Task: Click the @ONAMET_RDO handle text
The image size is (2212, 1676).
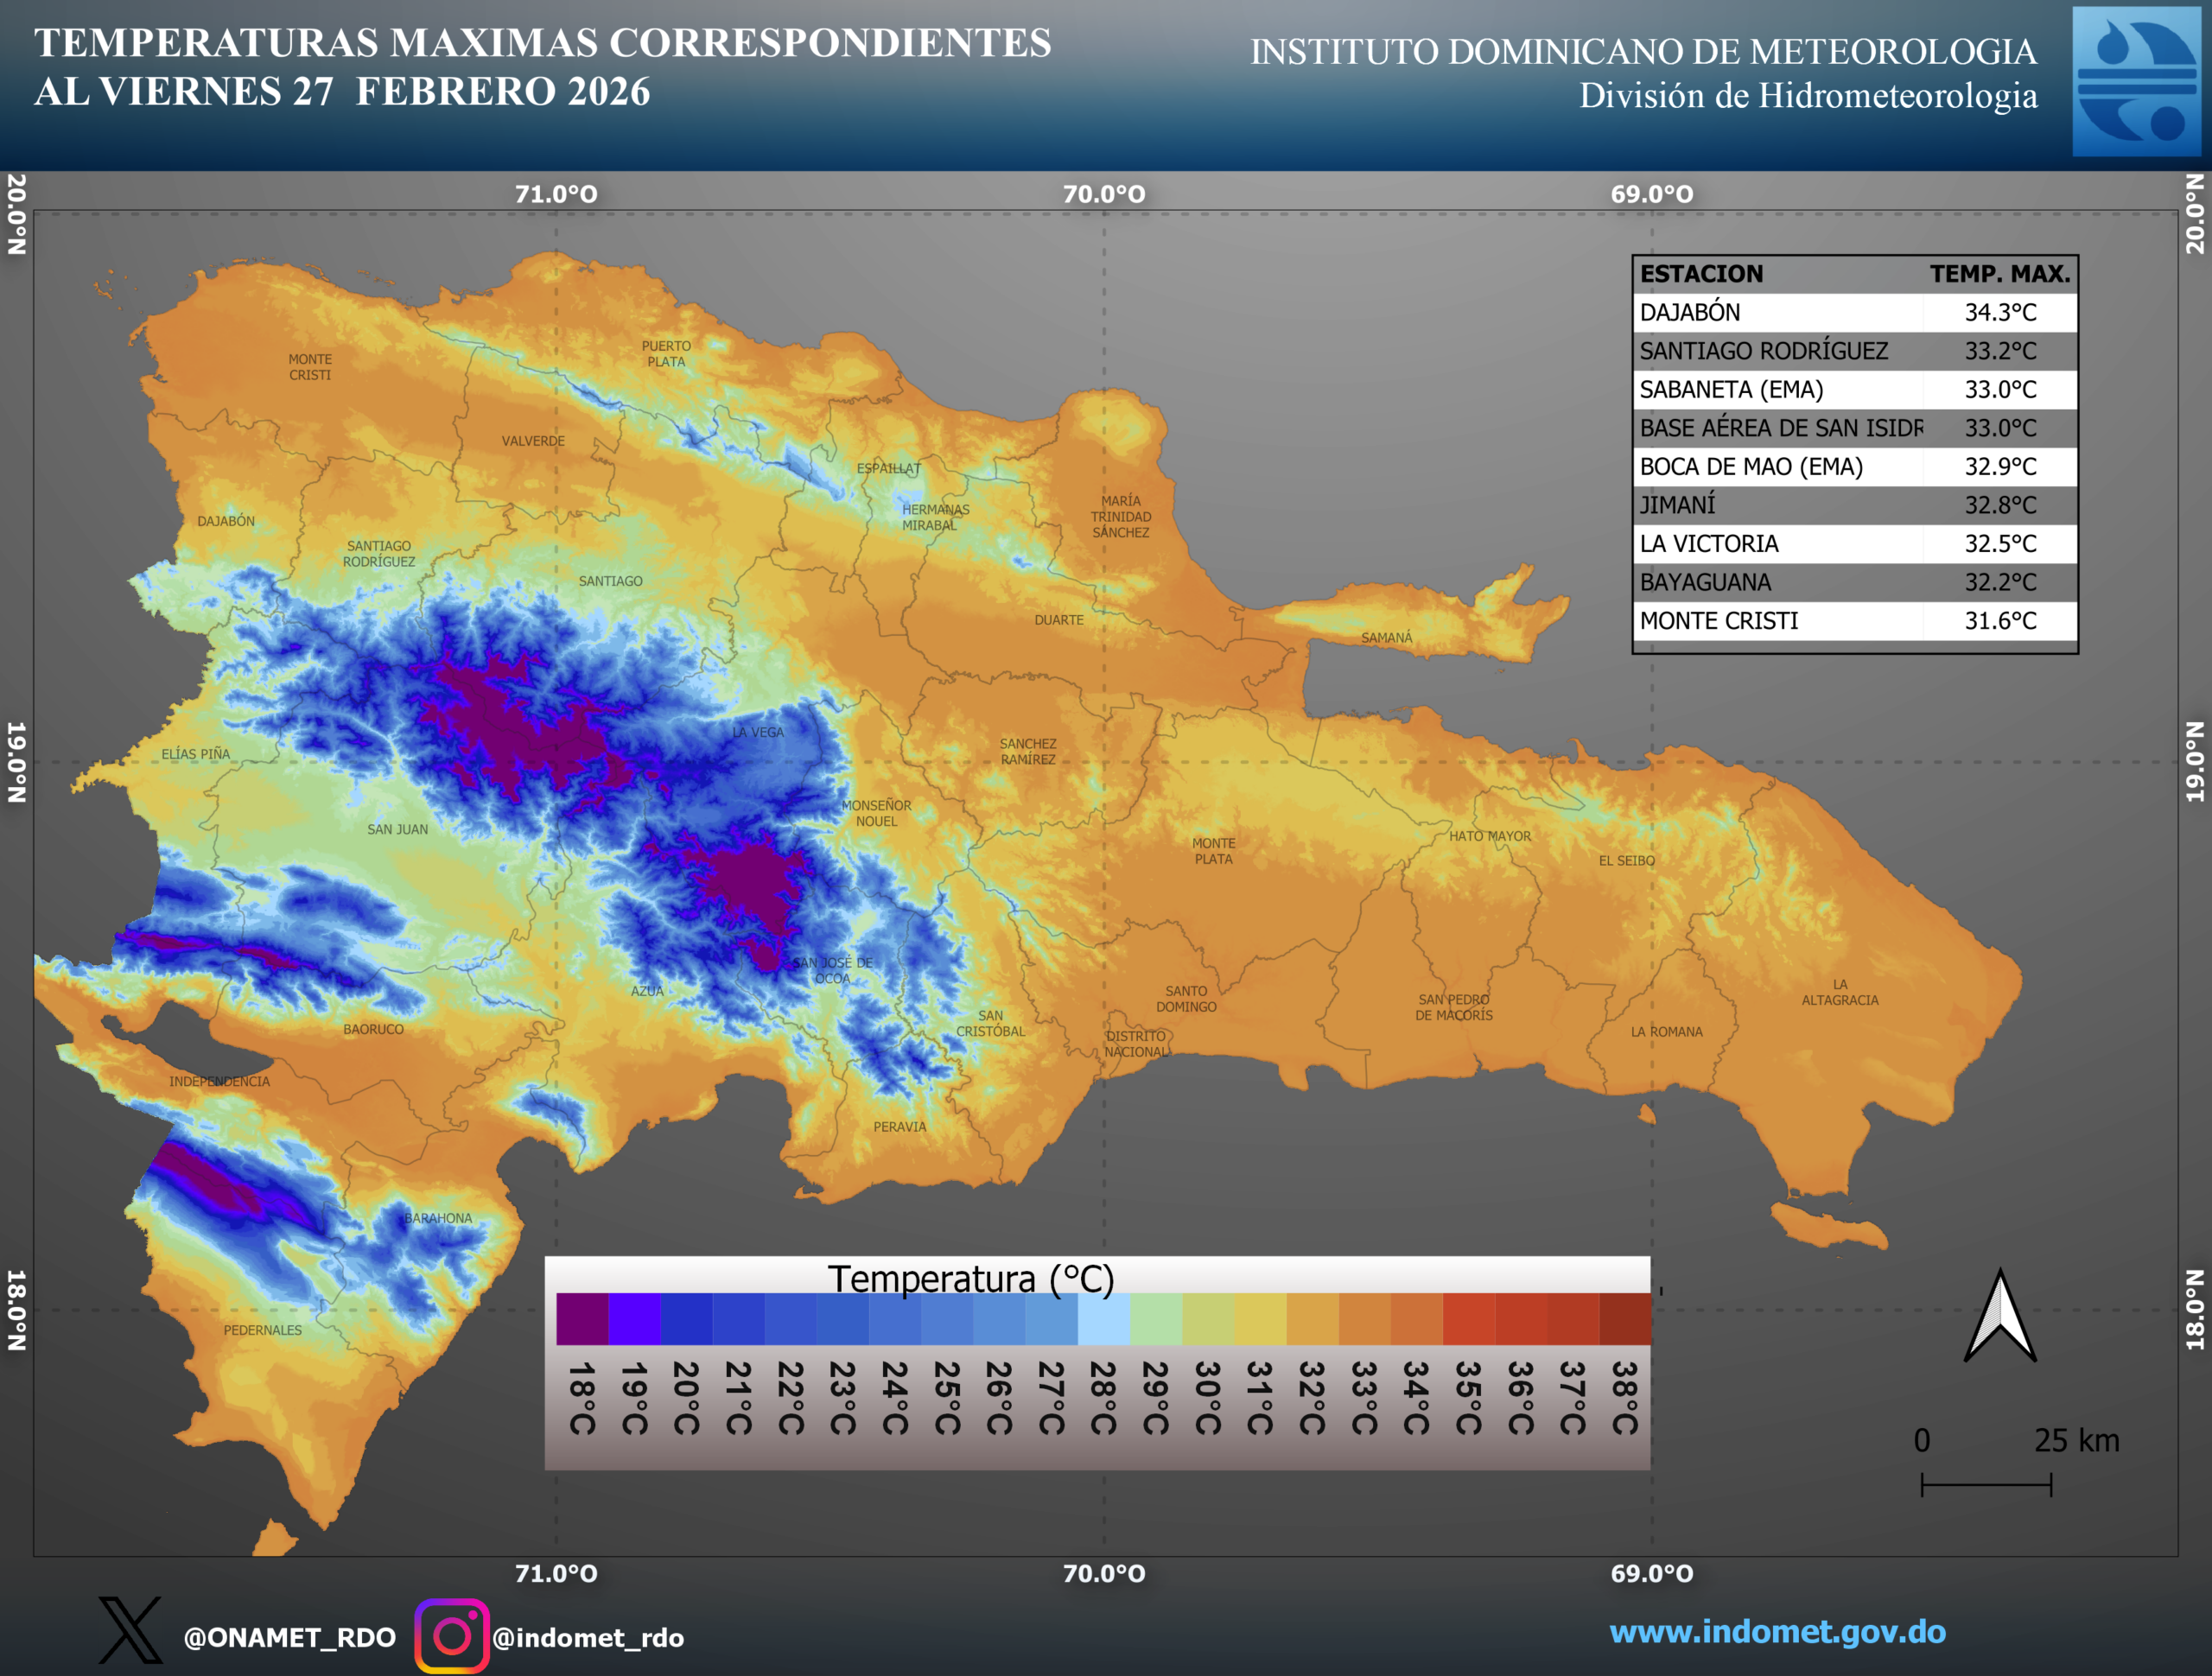Action: tap(290, 1637)
